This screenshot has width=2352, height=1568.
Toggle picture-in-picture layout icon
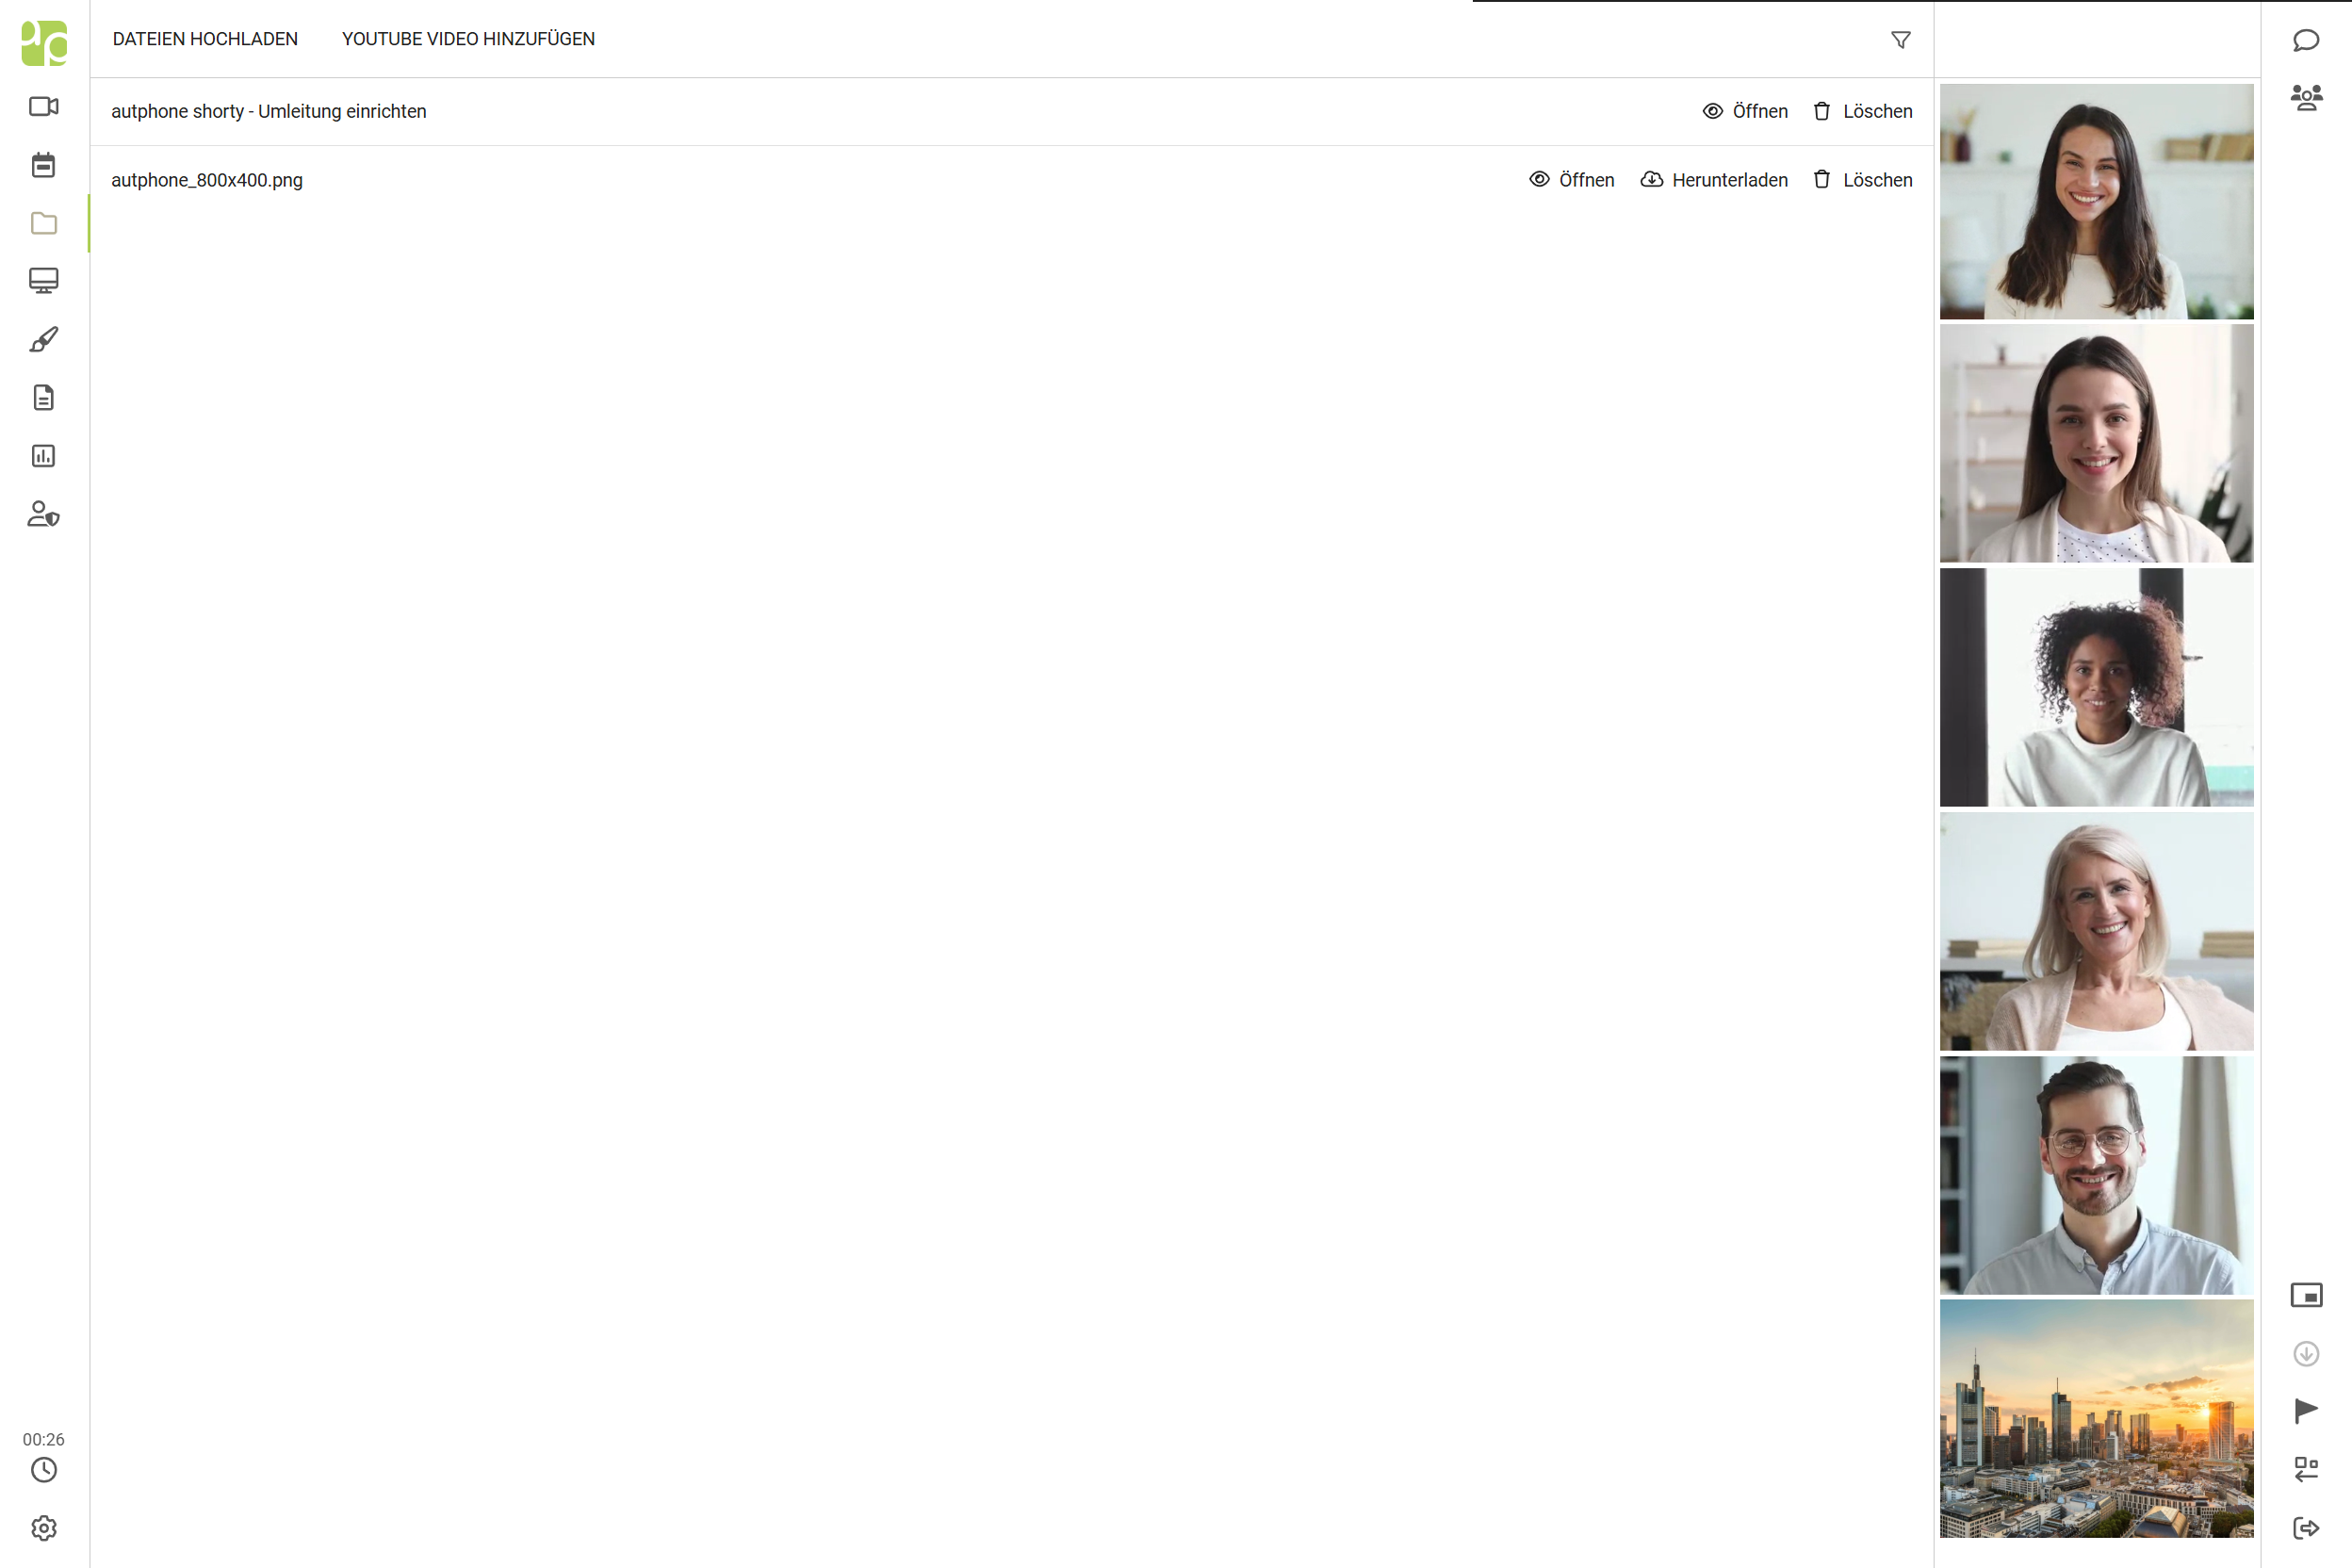[2306, 1296]
